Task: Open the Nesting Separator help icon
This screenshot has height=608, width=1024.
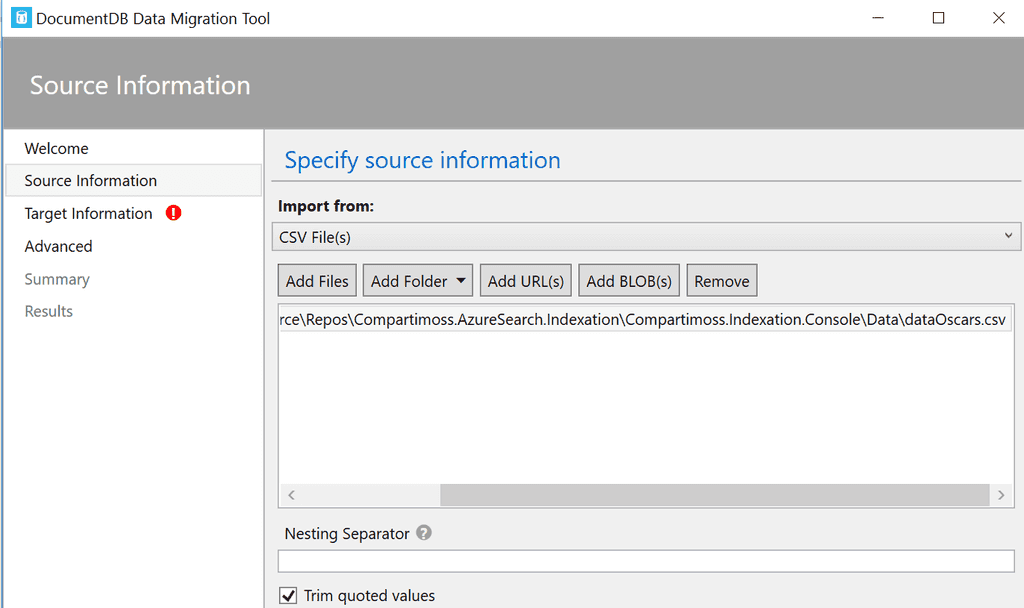Action: click(x=424, y=533)
